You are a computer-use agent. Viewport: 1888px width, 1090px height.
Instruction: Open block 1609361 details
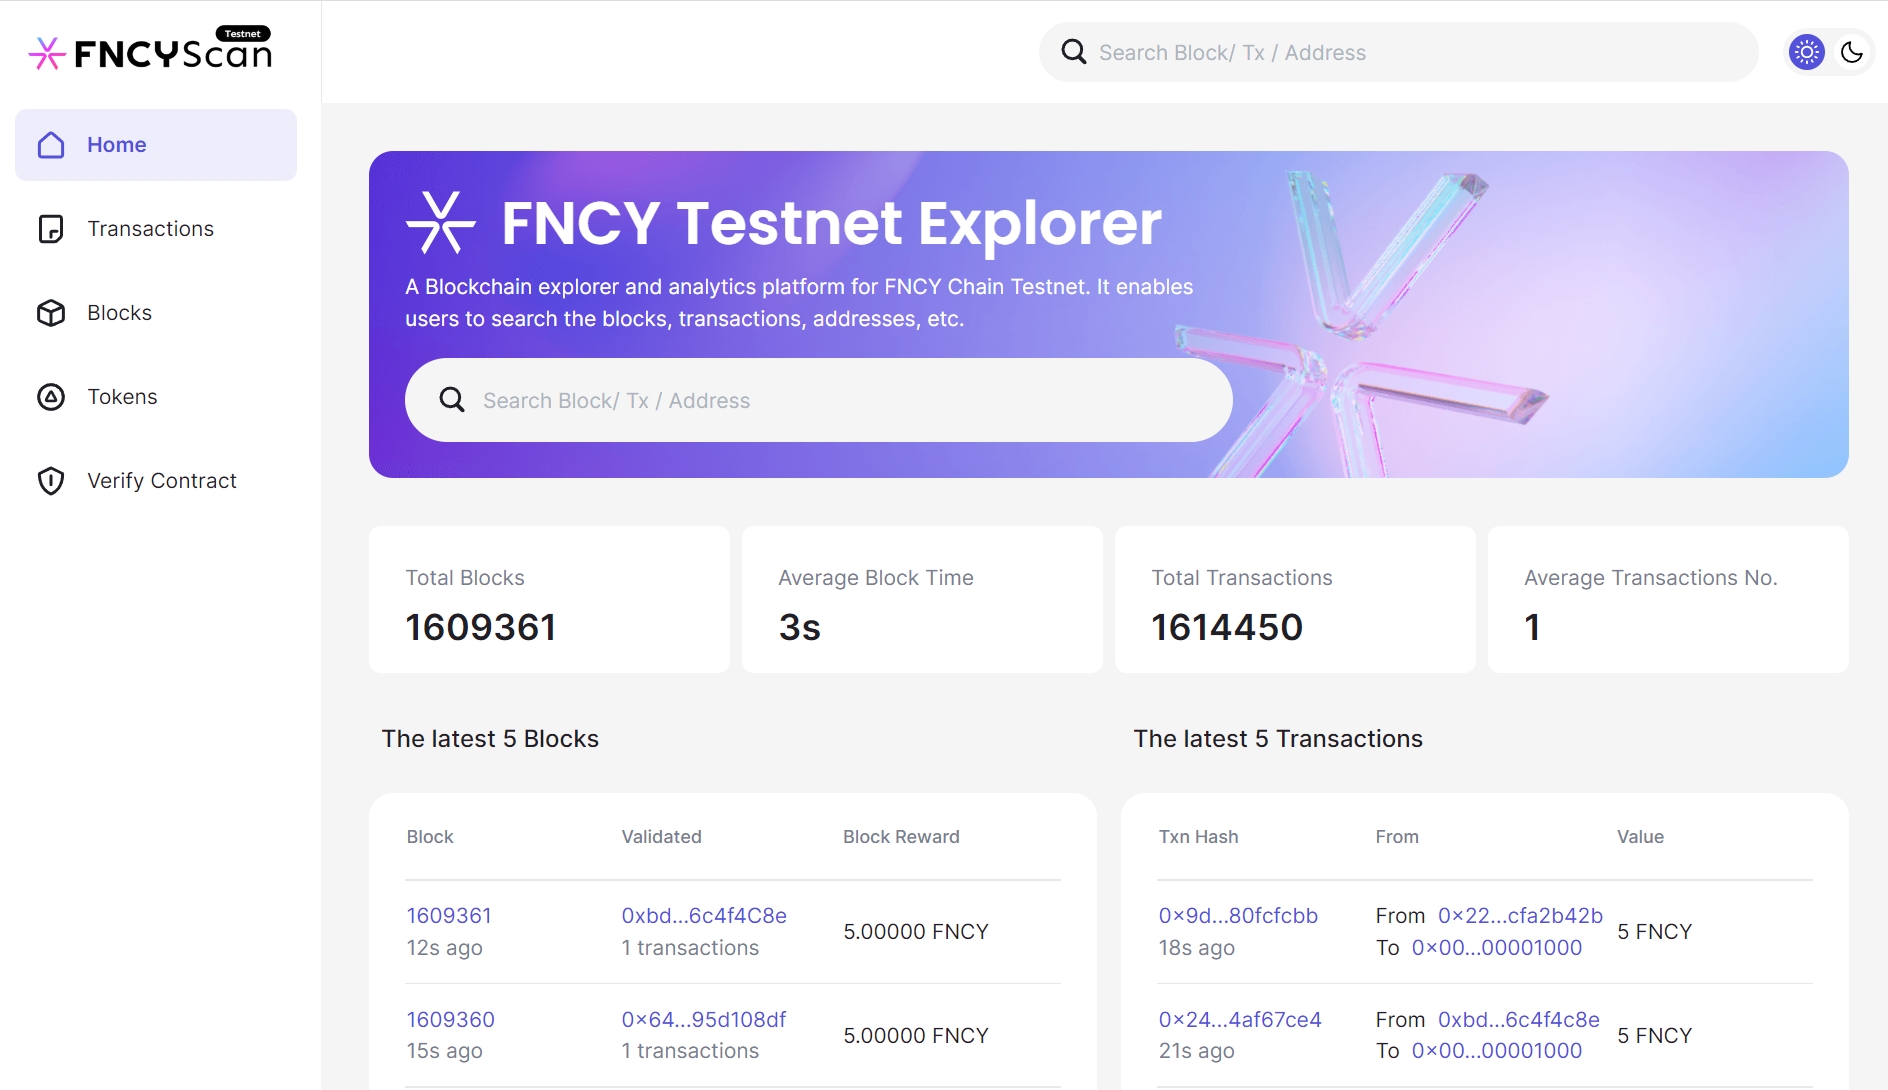tap(449, 915)
